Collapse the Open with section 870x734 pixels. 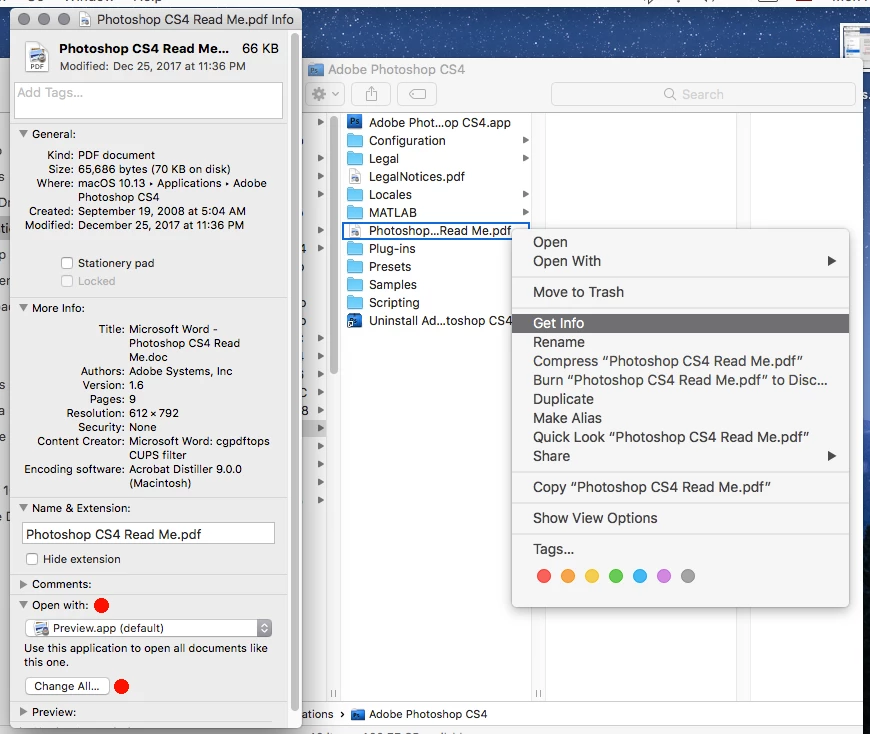[23, 605]
